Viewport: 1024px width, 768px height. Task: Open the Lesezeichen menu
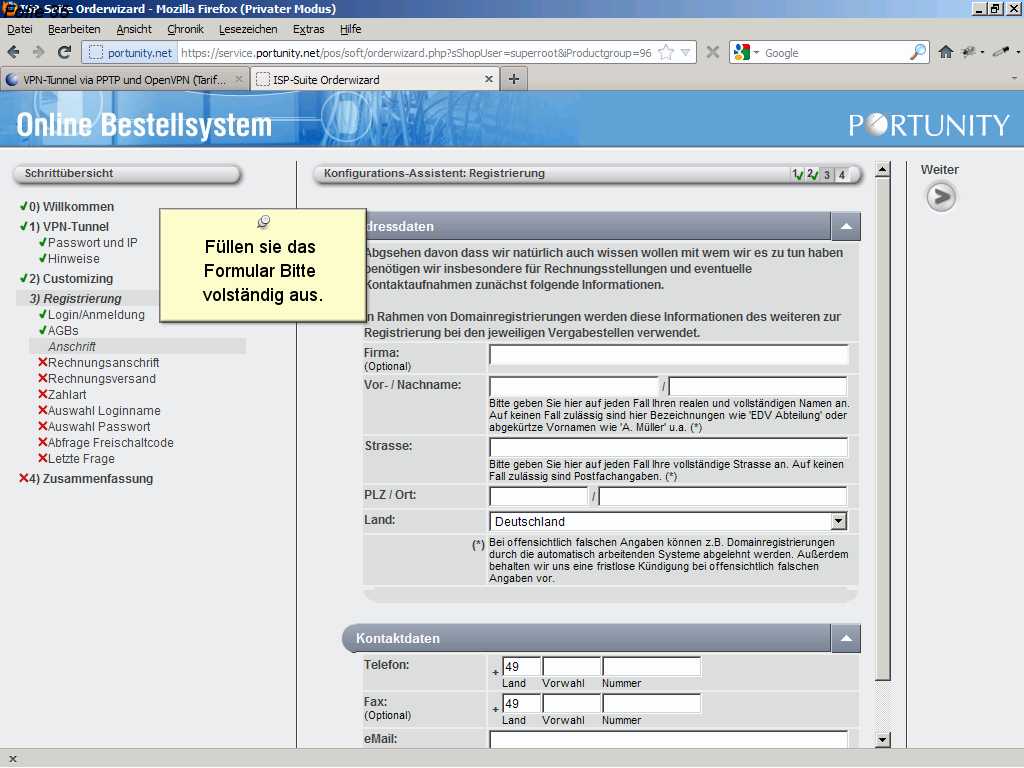(248, 29)
